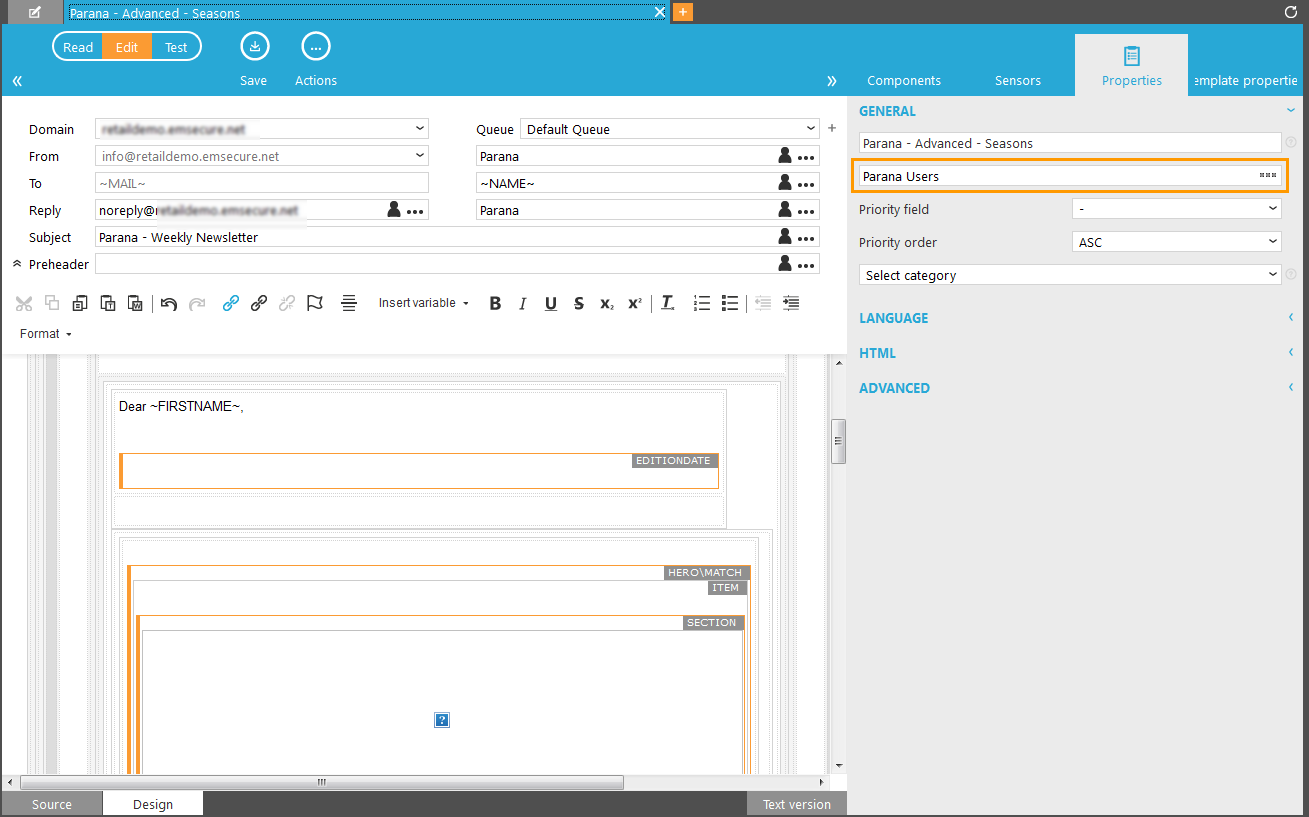The height and width of the screenshot is (817, 1309).
Task: Switch to Test mode
Action: coord(176,47)
